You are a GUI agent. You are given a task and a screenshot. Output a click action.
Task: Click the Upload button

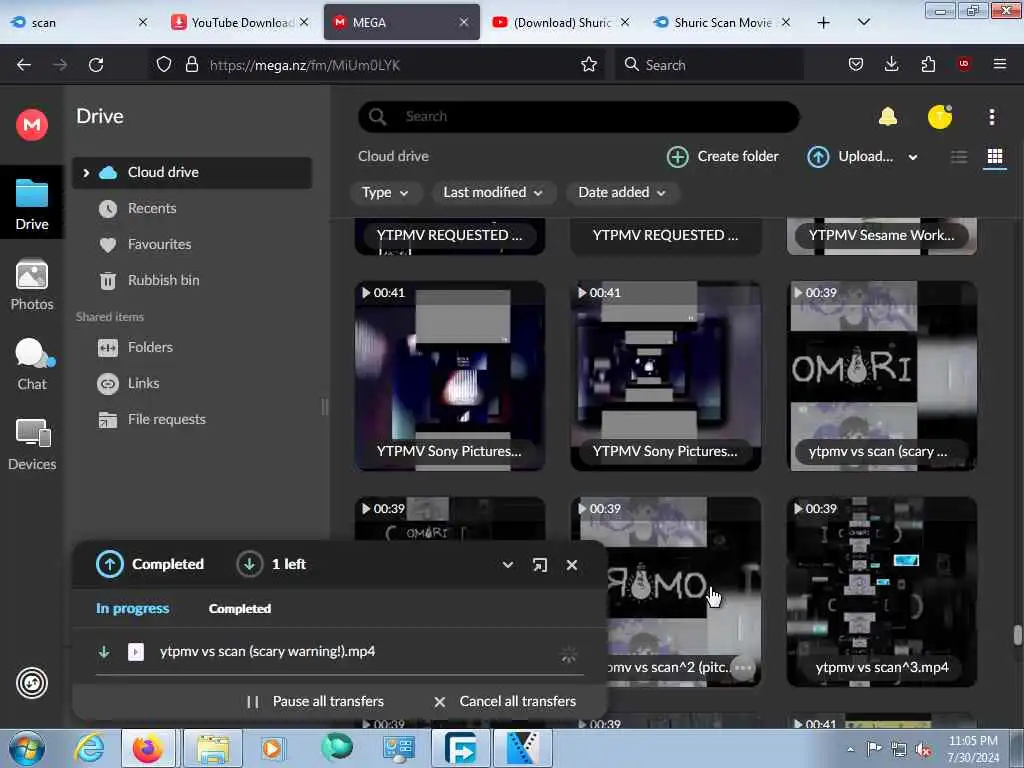(x=850, y=157)
